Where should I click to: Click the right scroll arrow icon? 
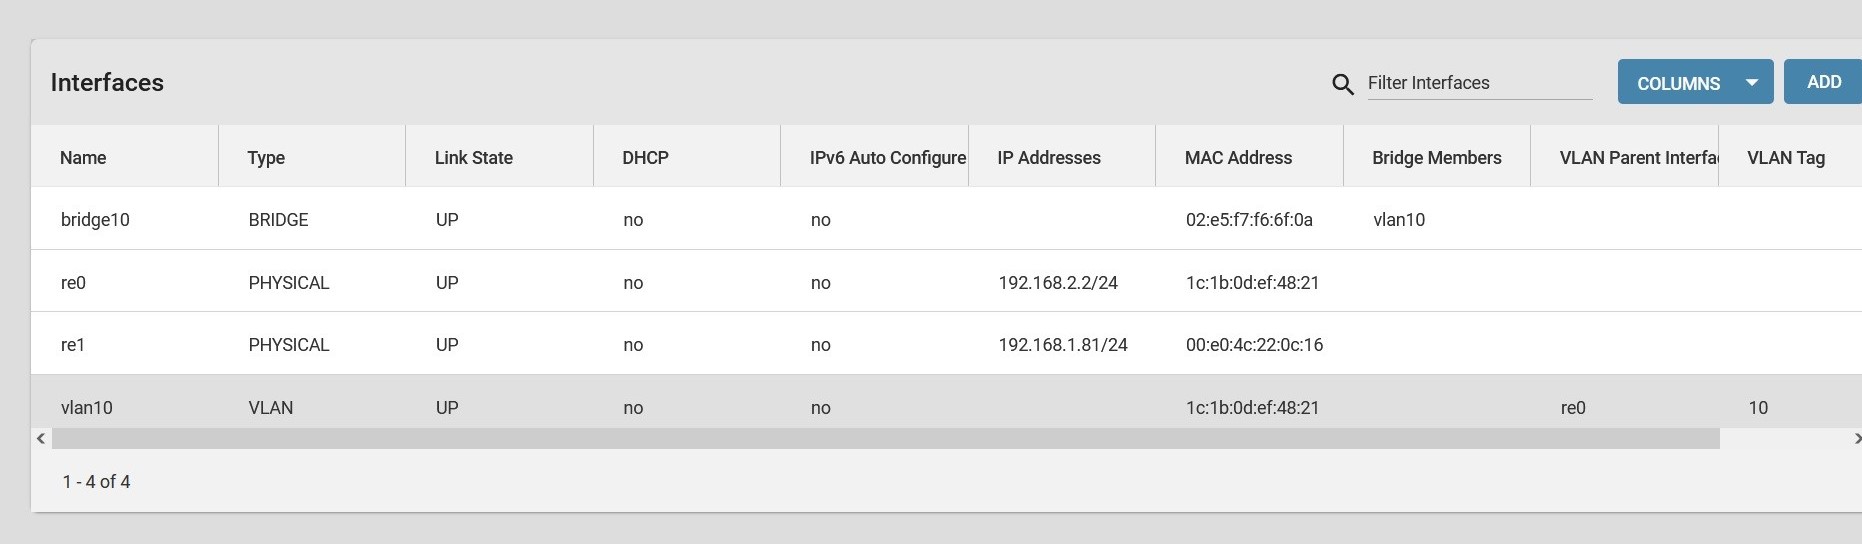pyautogui.click(x=1856, y=438)
